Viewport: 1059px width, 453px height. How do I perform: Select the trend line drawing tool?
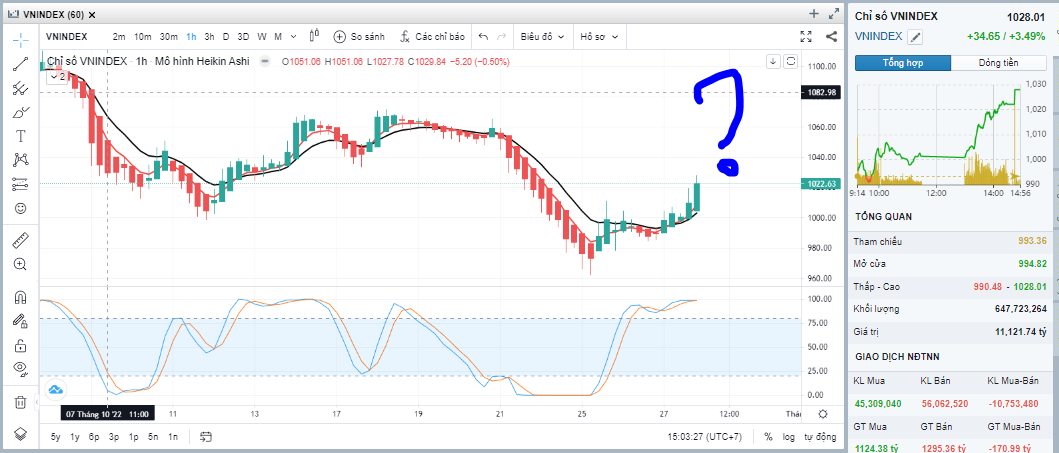21,64
